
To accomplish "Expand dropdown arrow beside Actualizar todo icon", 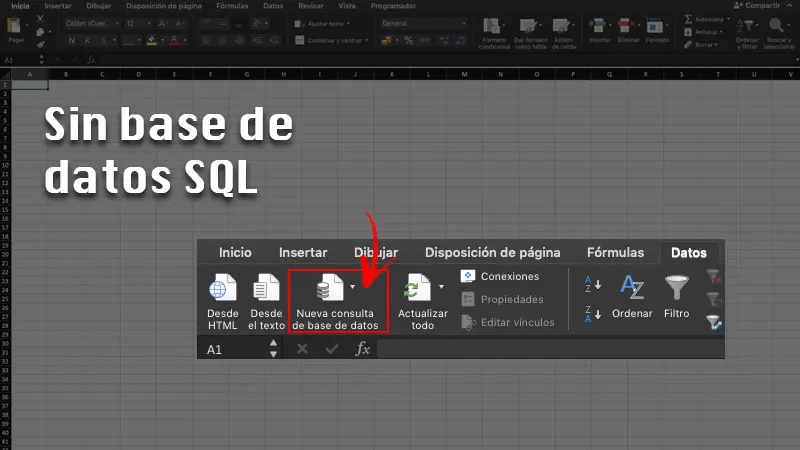I will 441,287.
